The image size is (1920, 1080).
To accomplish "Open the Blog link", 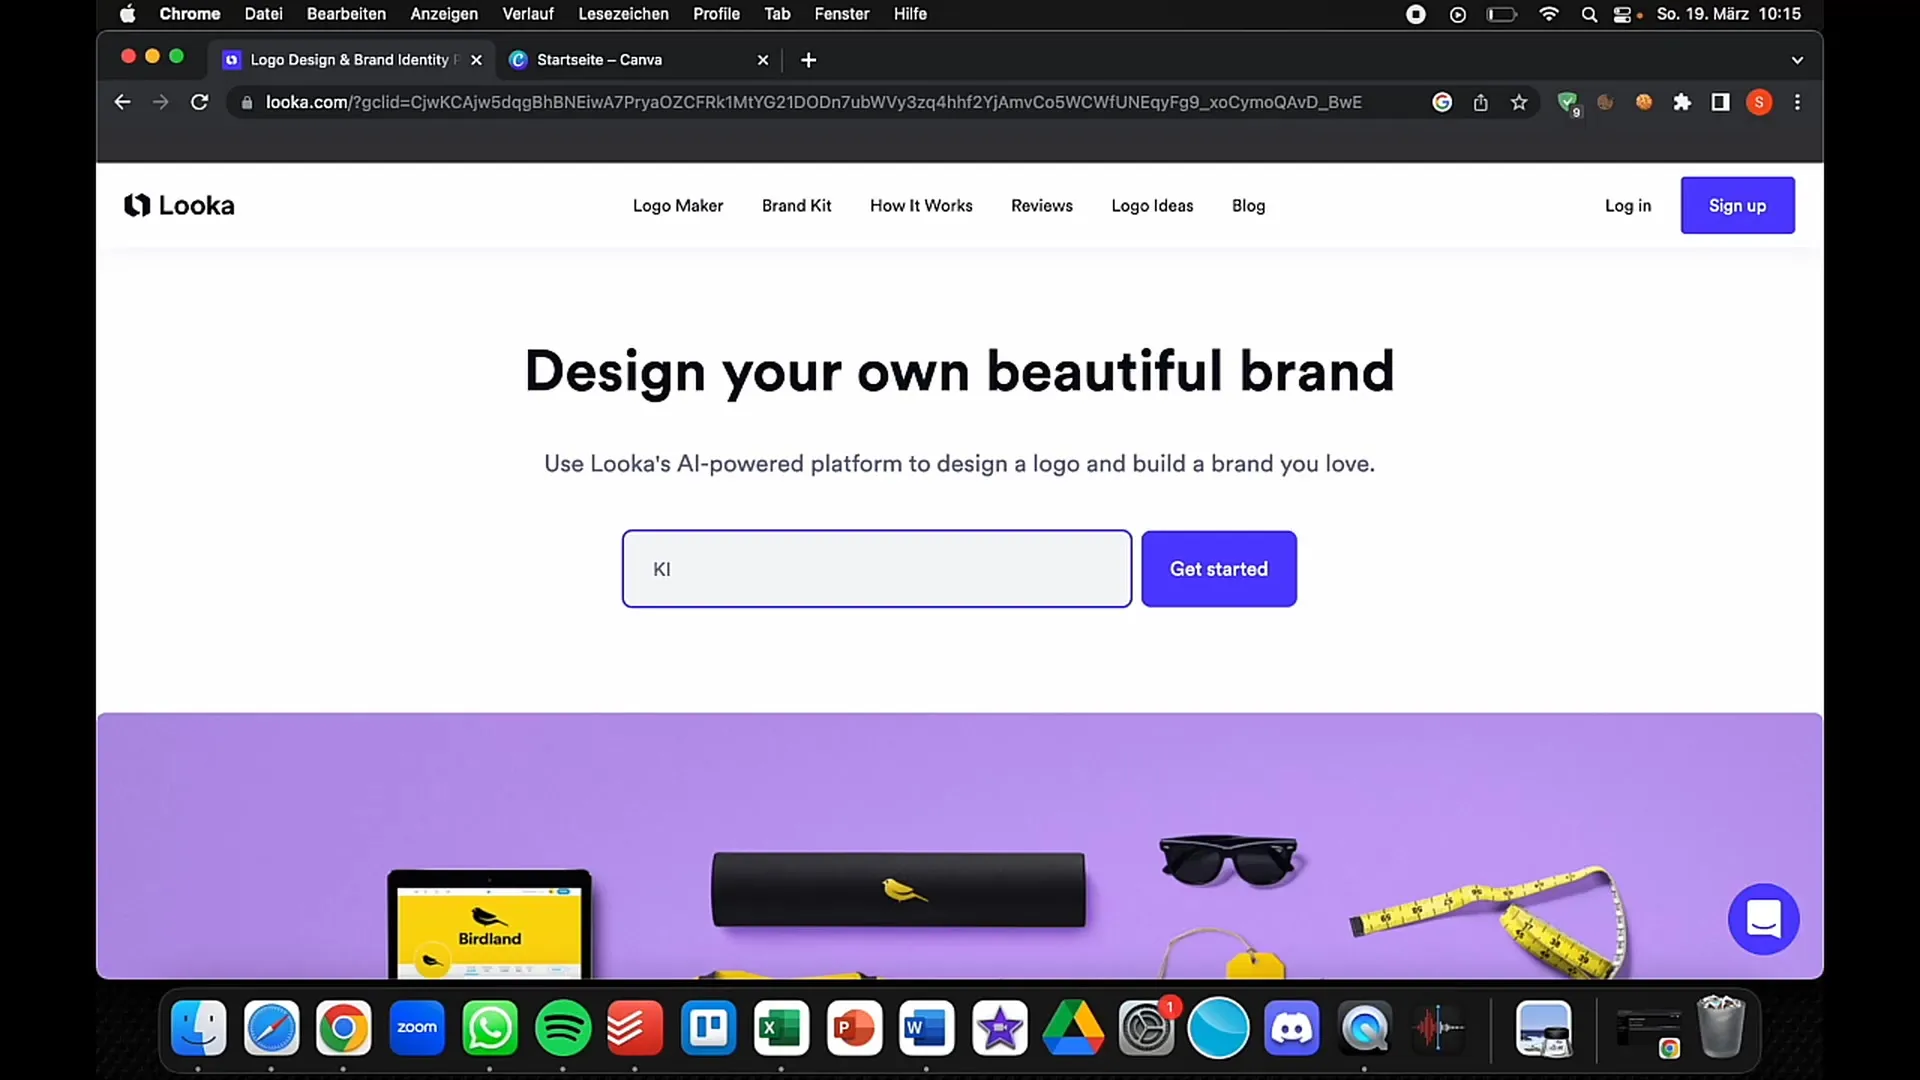I will (x=1248, y=205).
